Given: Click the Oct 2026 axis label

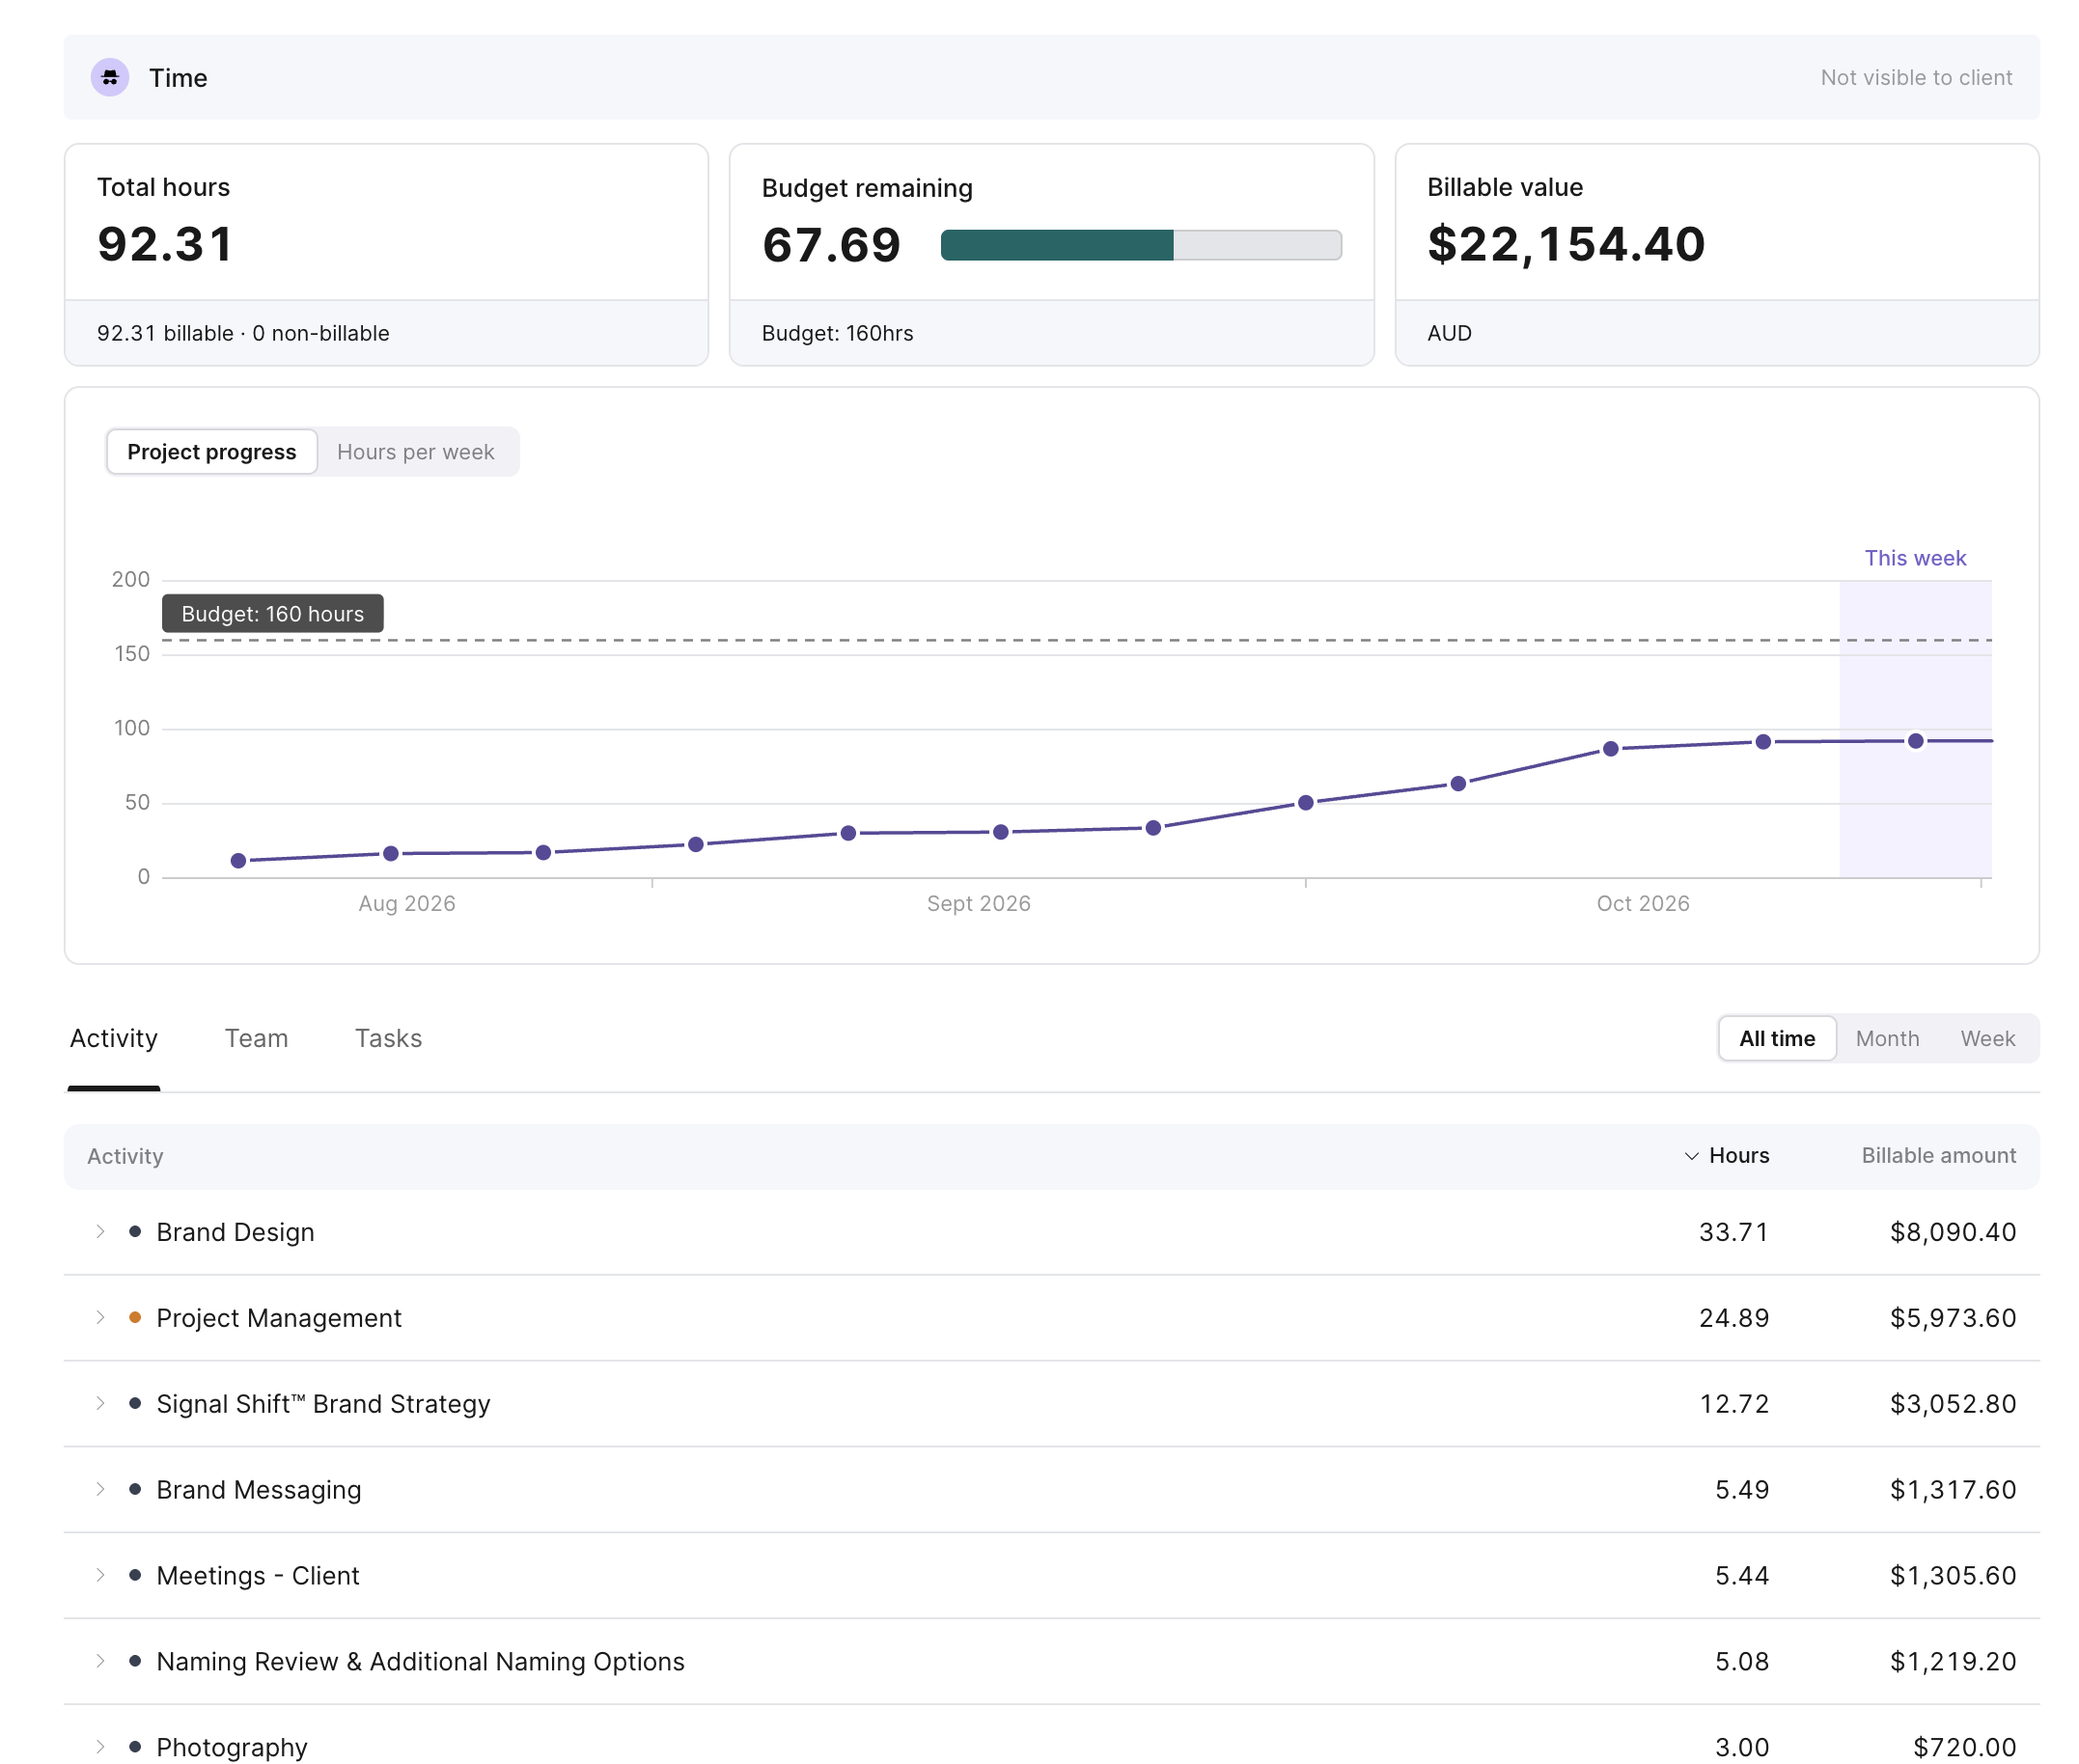Looking at the screenshot, I should pyautogui.click(x=1642, y=903).
